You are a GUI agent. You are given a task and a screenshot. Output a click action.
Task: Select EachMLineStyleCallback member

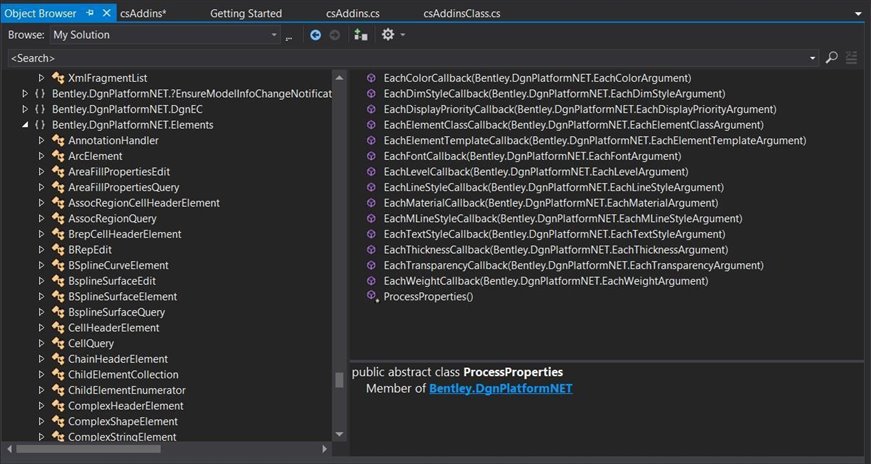pos(563,218)
